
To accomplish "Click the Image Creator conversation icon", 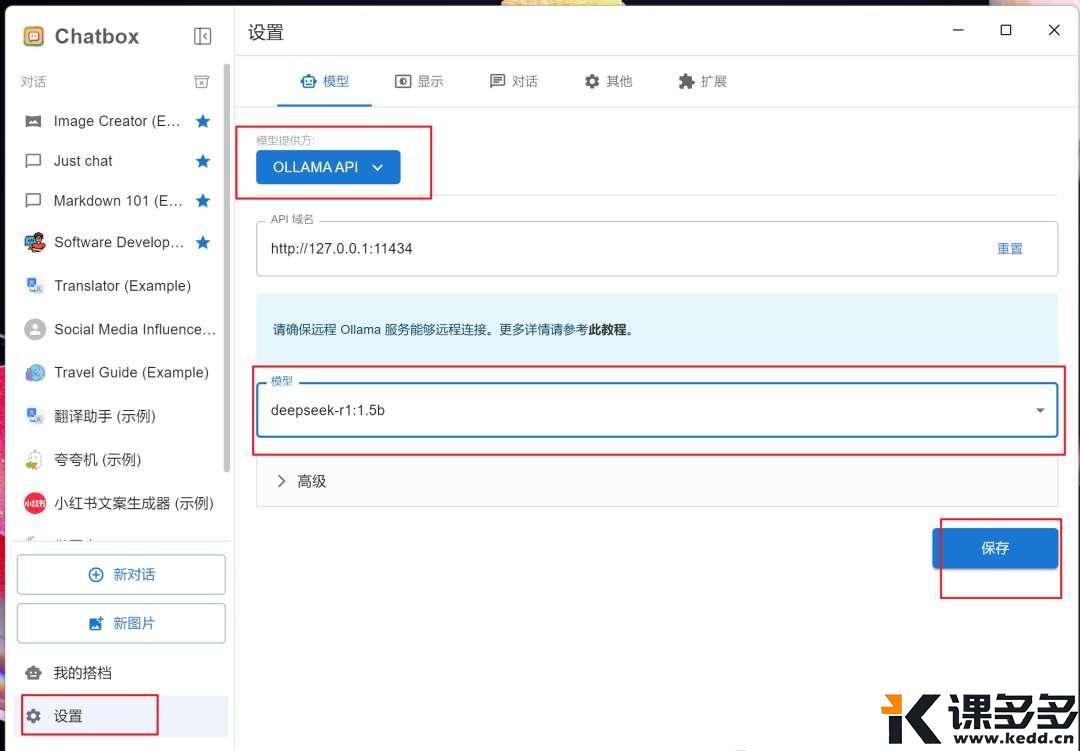I will tap(33, 121).
